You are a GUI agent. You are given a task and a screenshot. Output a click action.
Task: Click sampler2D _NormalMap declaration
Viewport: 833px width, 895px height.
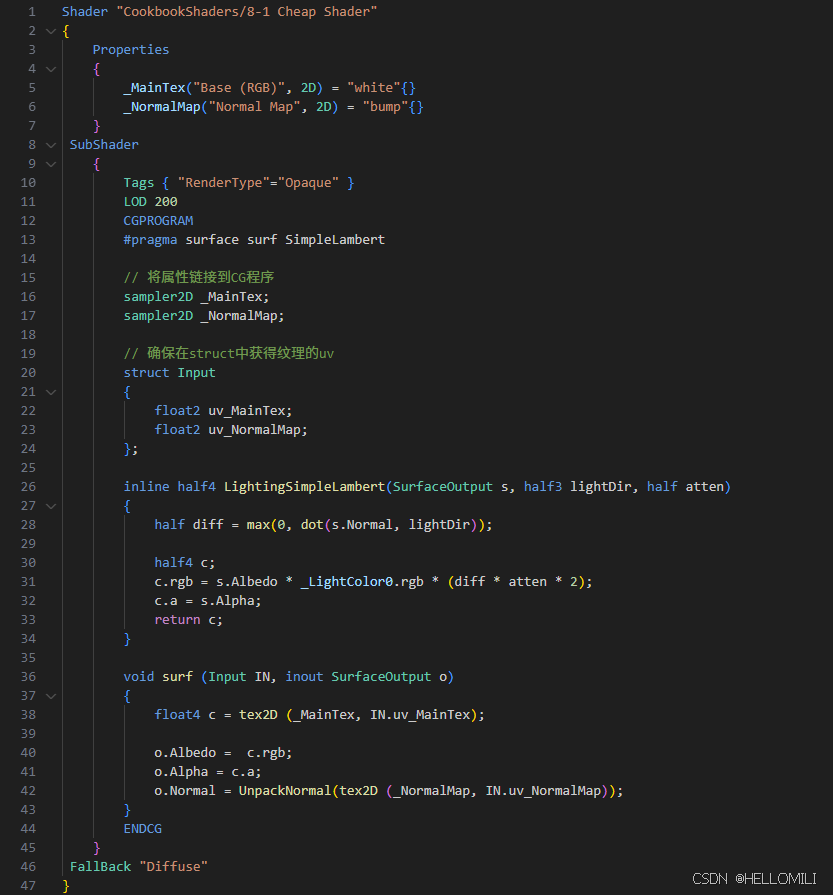pos(204,316)
